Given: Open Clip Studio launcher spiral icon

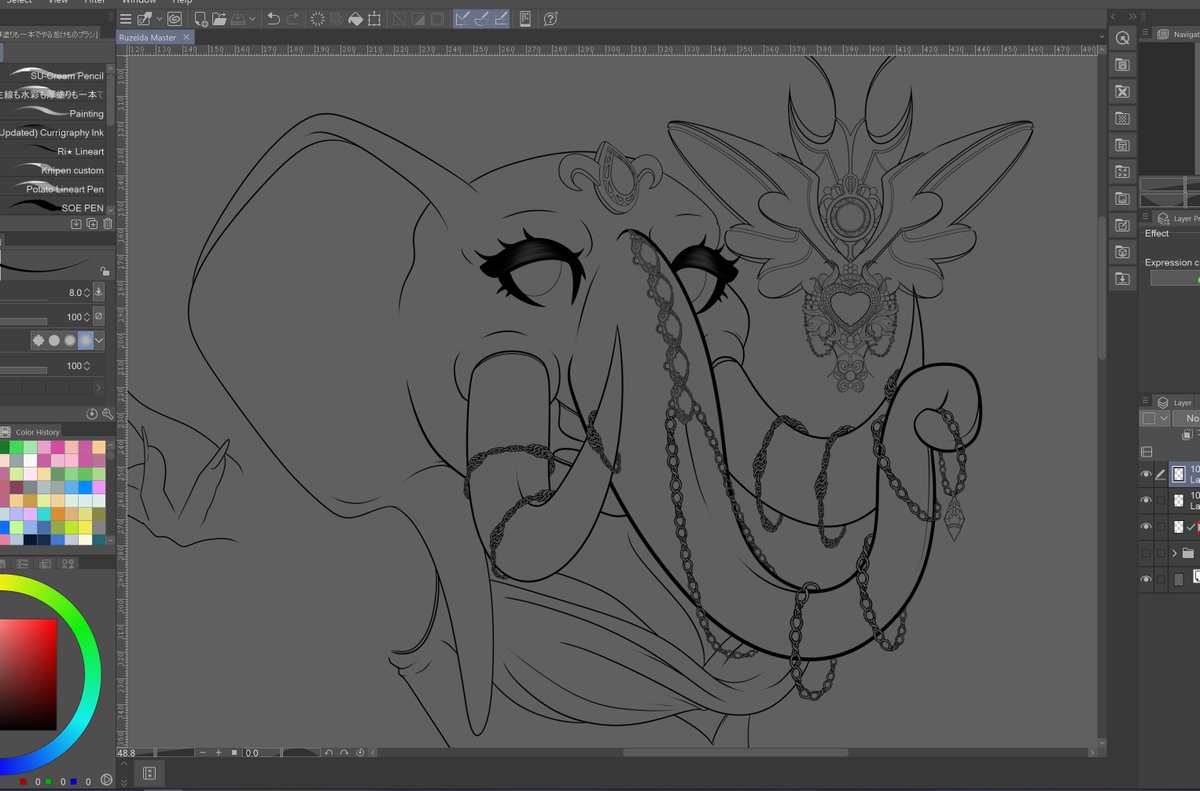Looking at the screenshot, I should coord(175,19).
